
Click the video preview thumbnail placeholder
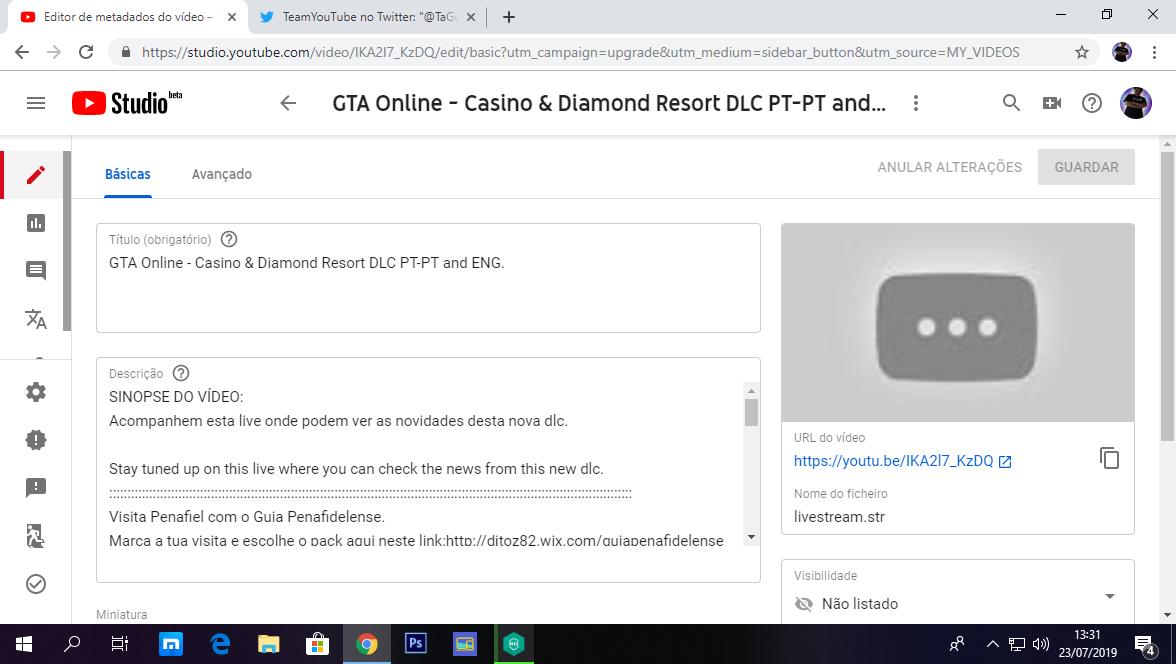pyautogui.click(x=958, y=323)
